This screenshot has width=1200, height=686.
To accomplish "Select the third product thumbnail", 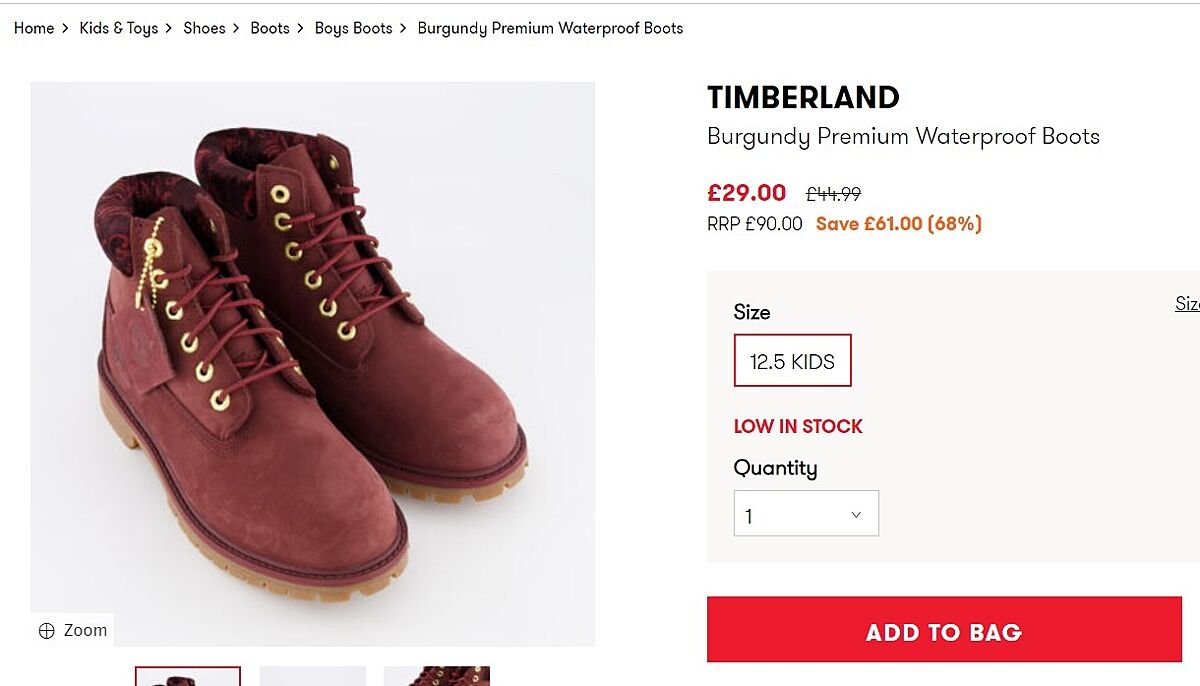I will click(436, 677).
